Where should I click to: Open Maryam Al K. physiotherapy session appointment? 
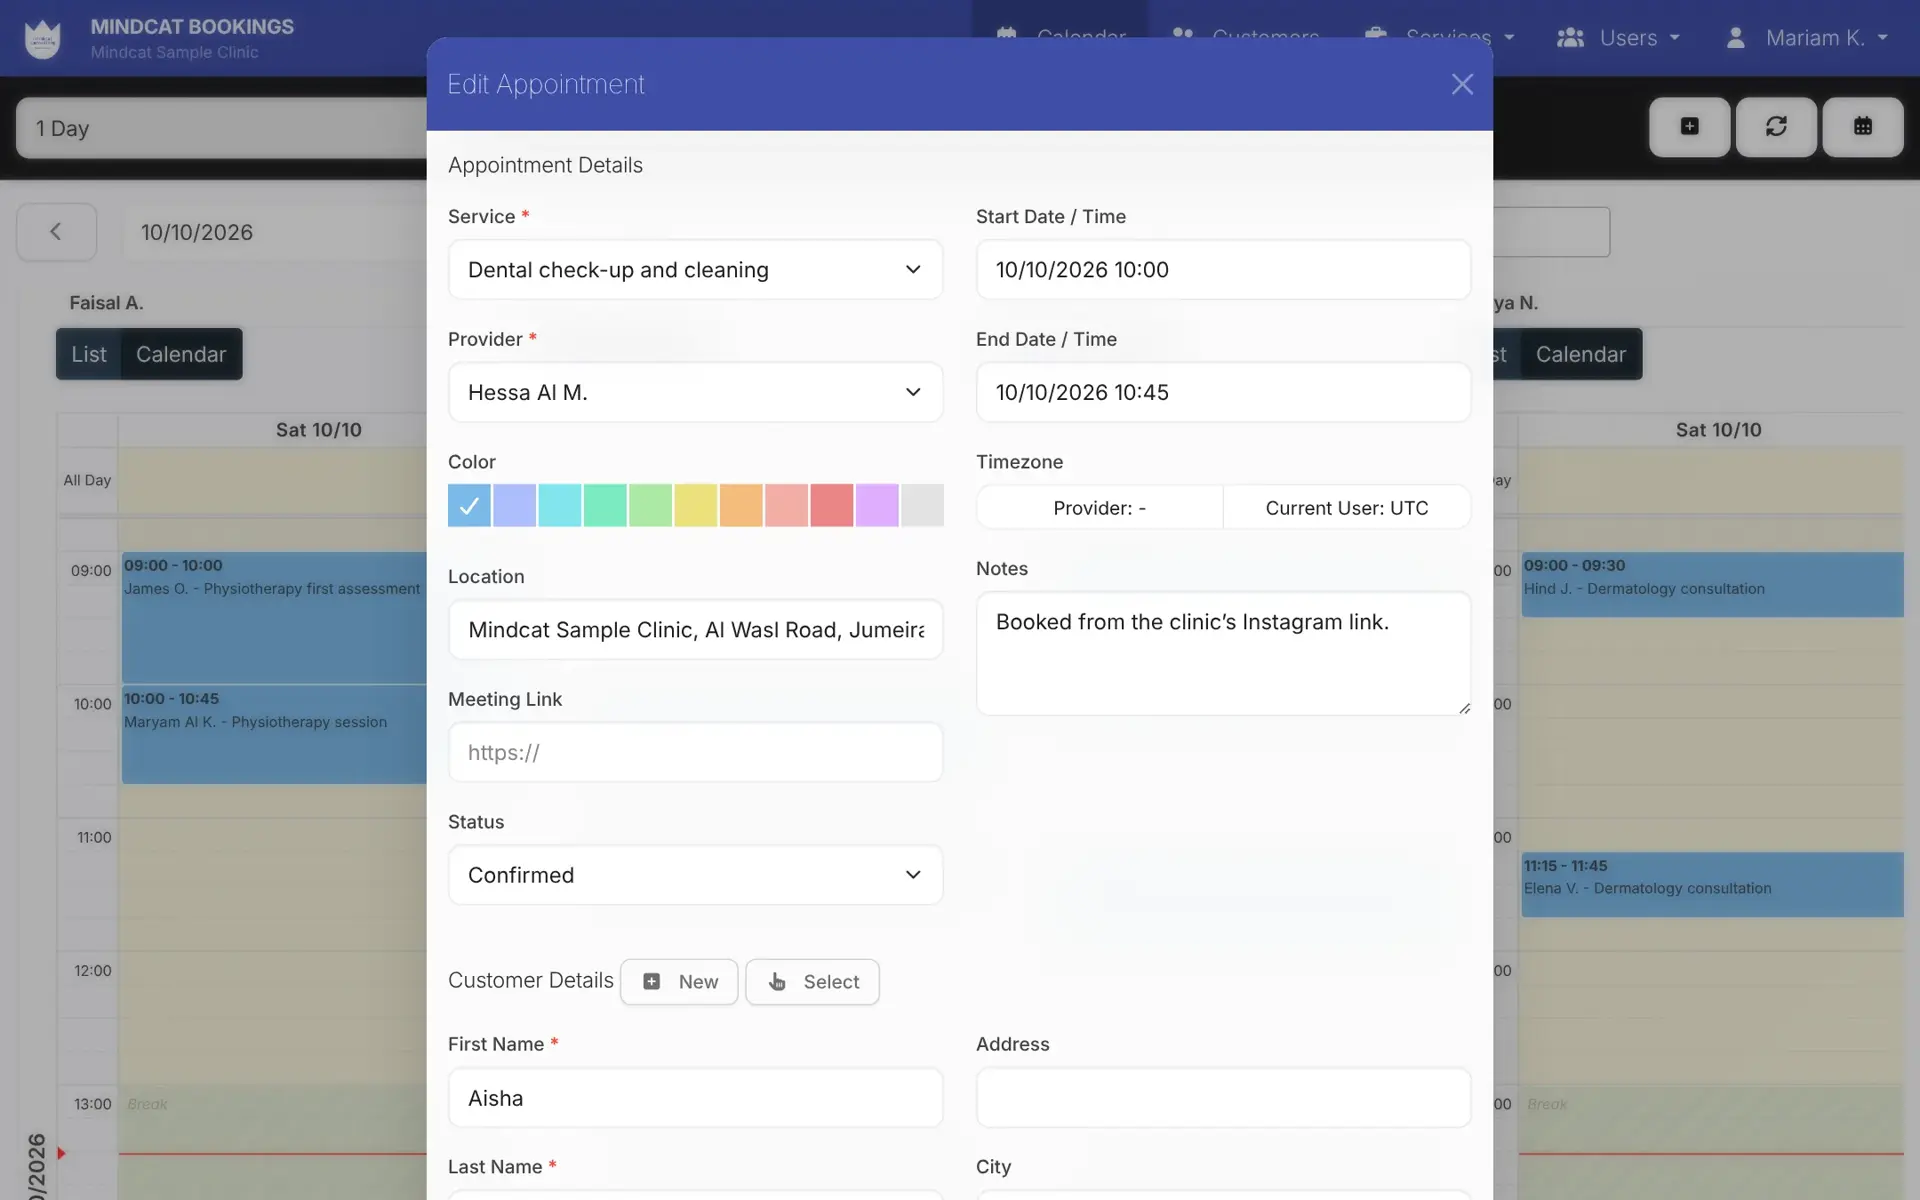(x=274, y=734)
